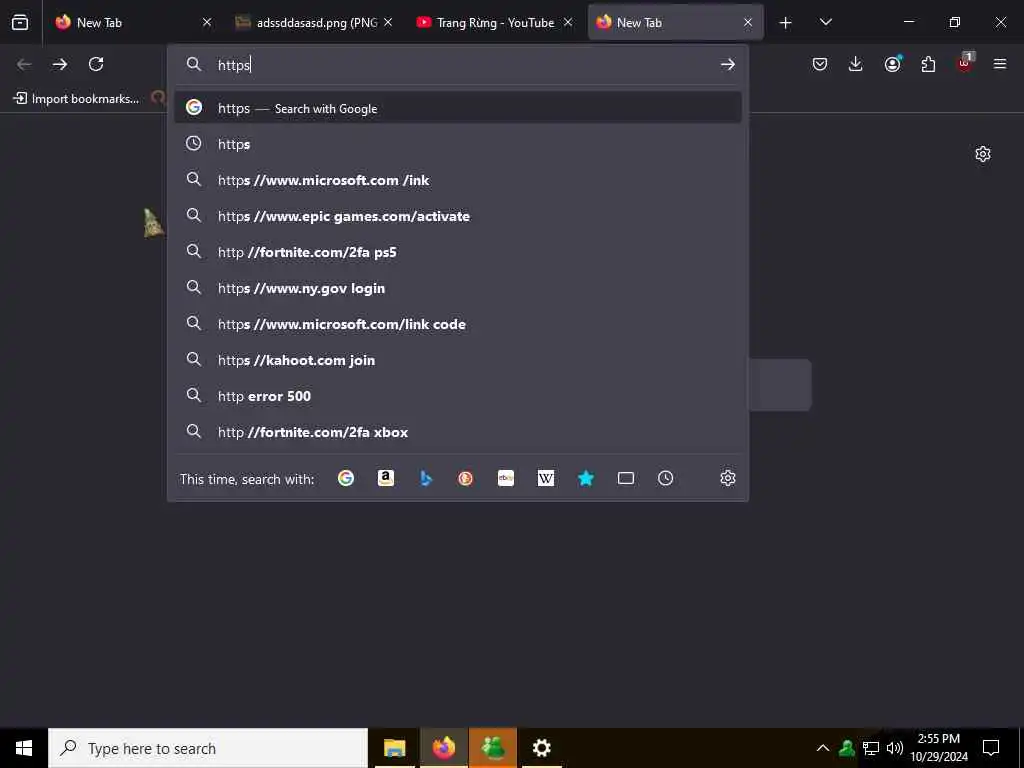Screen dimensions: 1024x768
Task: Open the Firefox application menu
Action: pos(1000,64)
